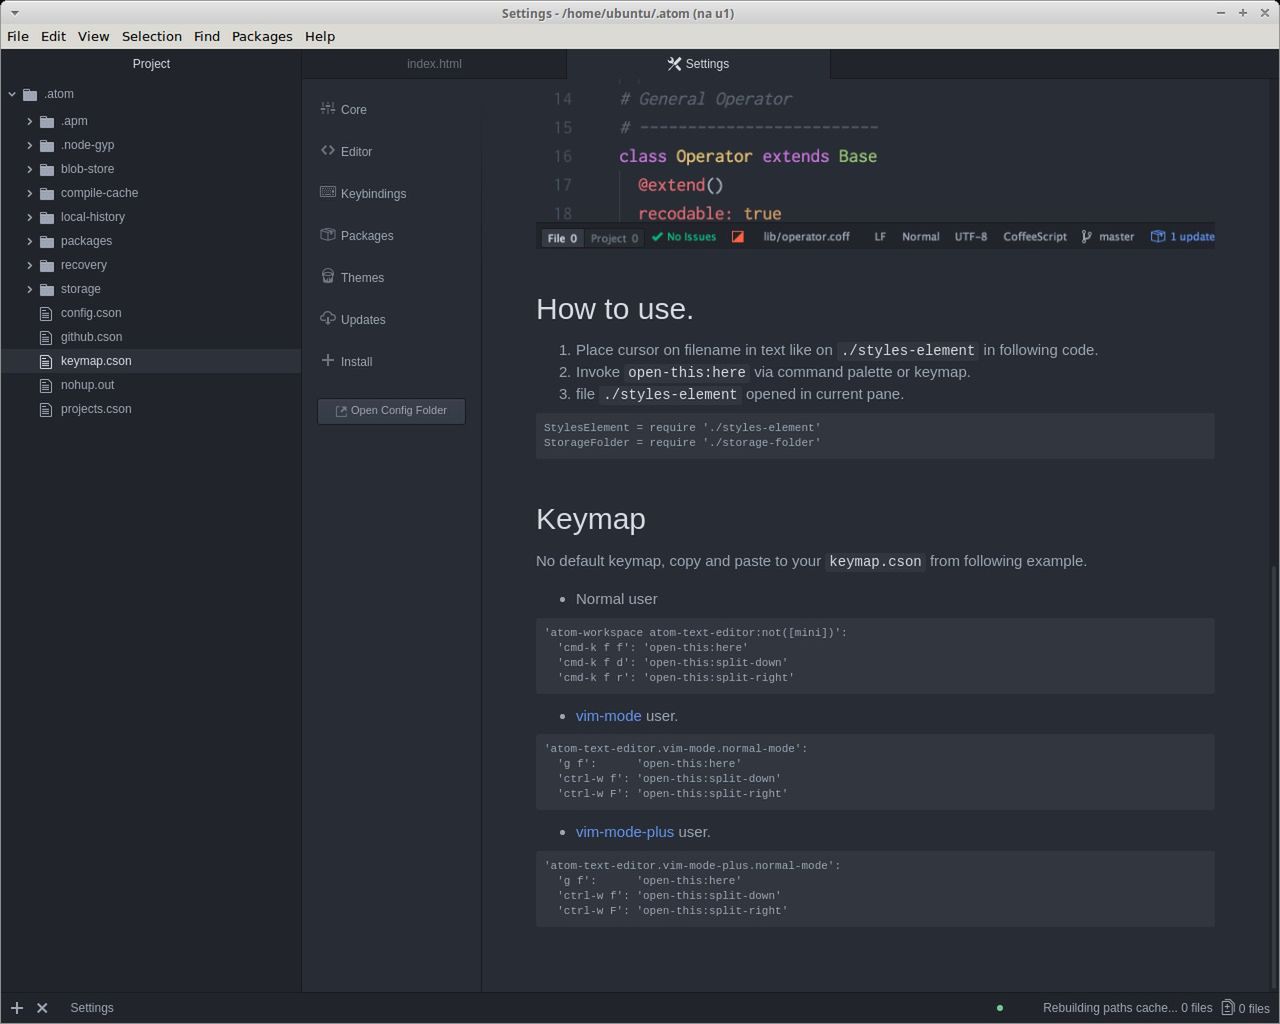This screenshot has width=1280, height=1024.
Task: Click the X icon in bottom status bar
Action: click(x=42, y=1008)
